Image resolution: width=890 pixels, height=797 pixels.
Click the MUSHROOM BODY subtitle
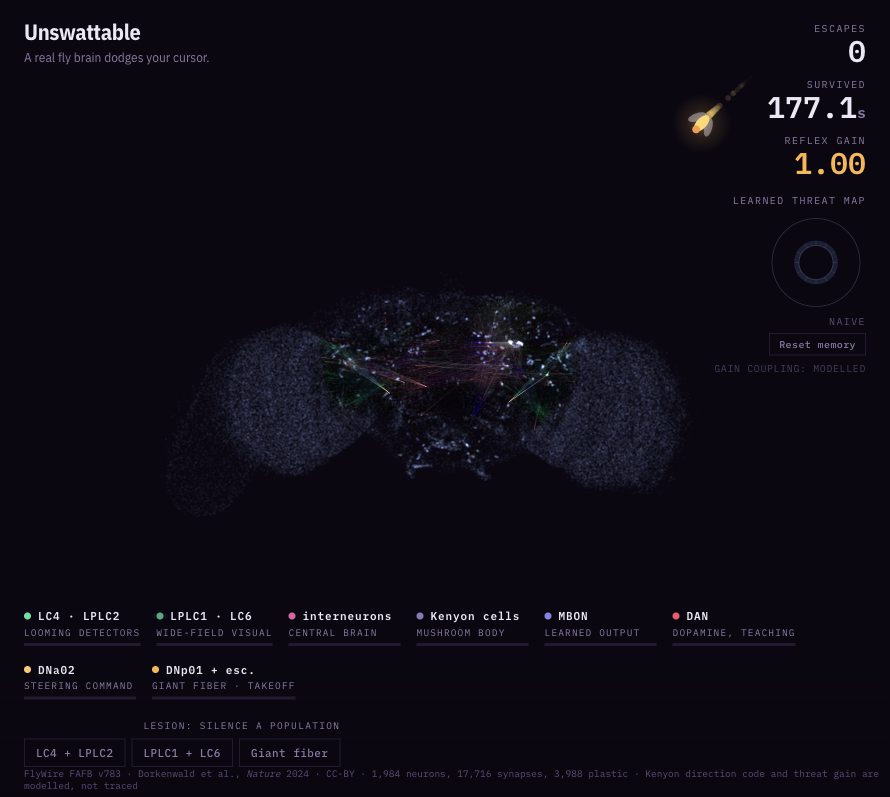[460, 632]
